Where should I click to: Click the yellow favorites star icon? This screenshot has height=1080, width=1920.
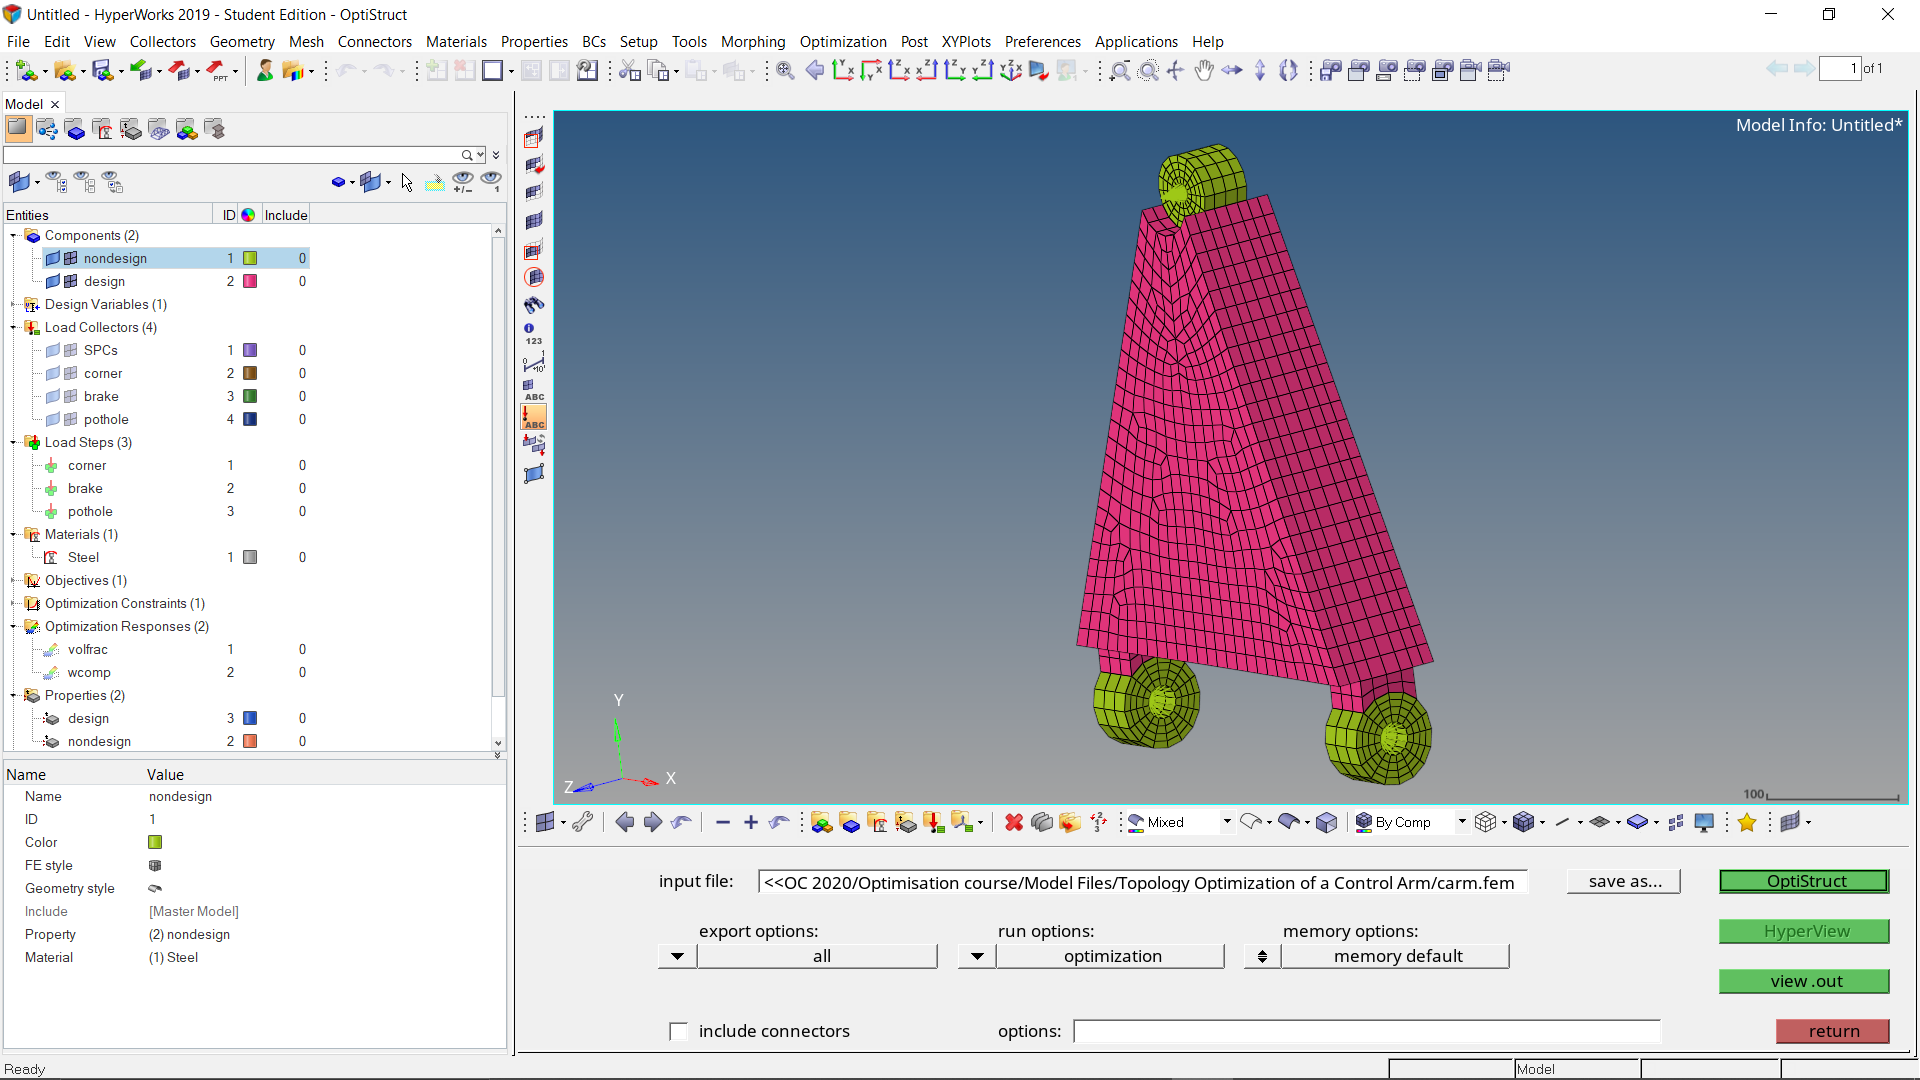[1747, 821]
